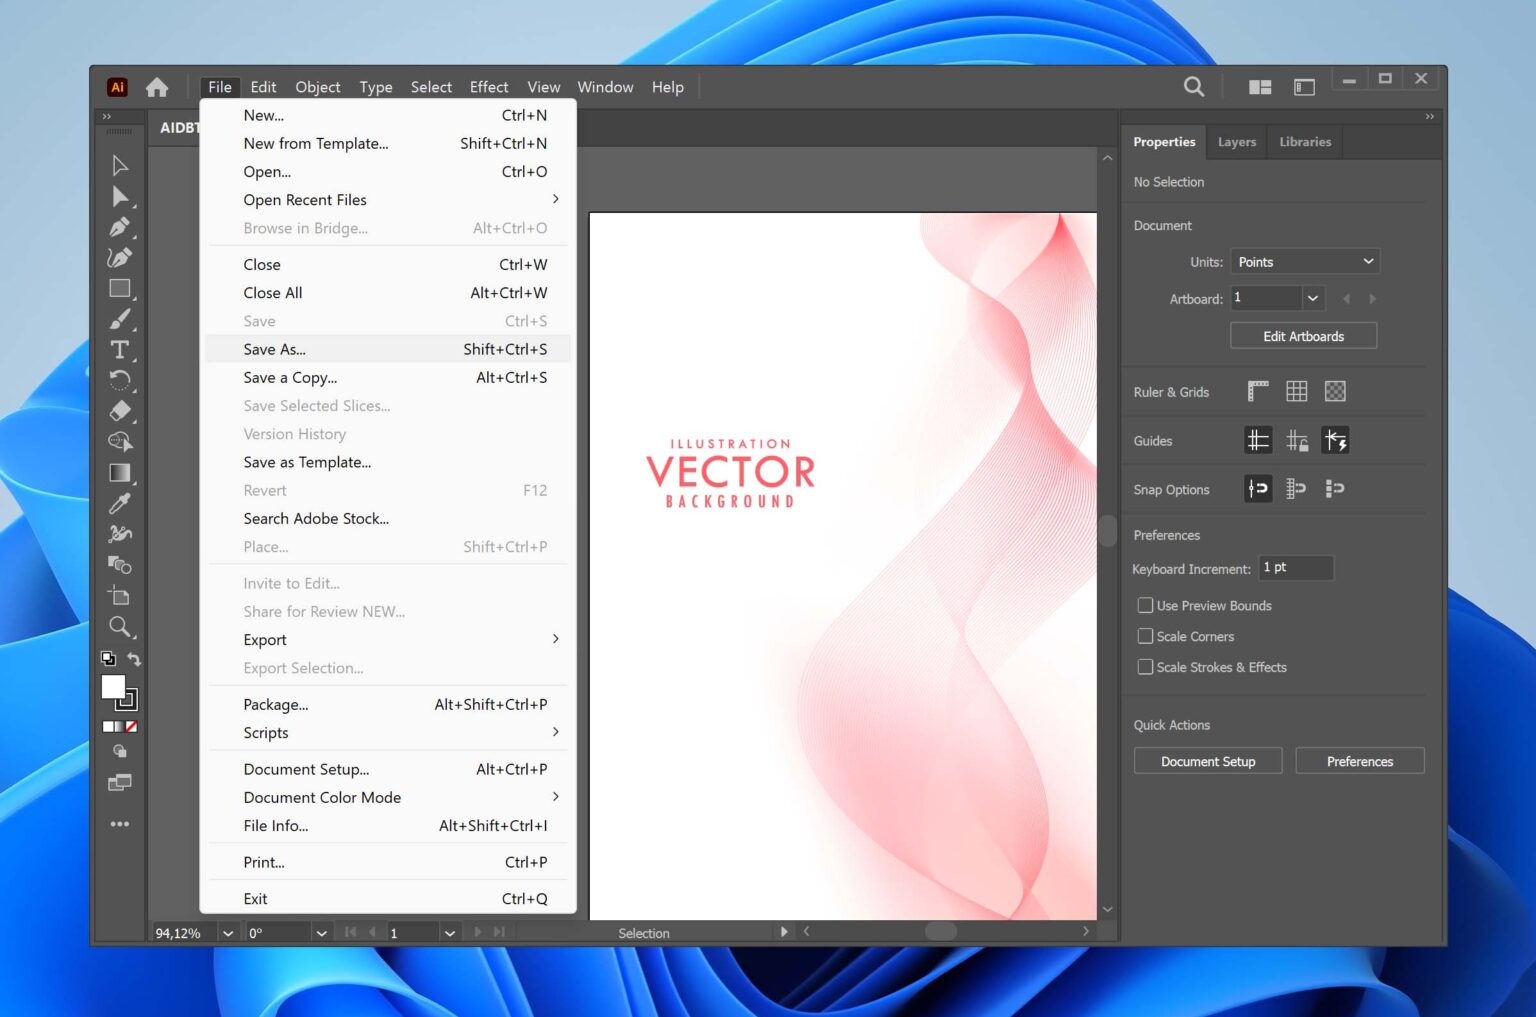Open the Help menu
Viewport: 1536px width, 1017px height.
click(x=667, y=87)
